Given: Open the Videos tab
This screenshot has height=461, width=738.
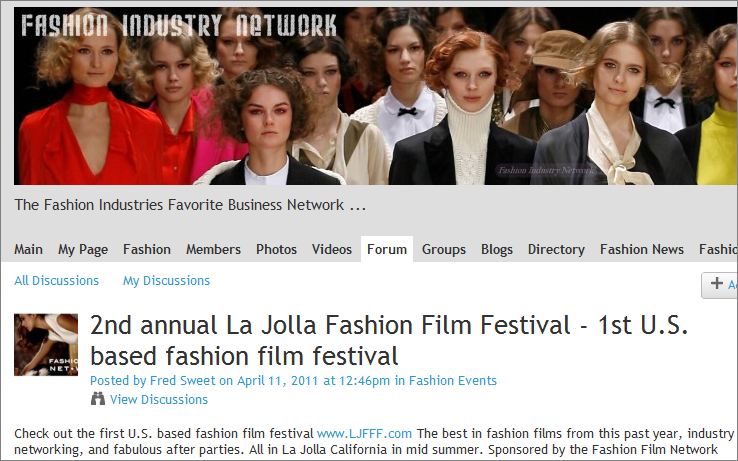Looking at the screenshot, I should click(332, 249).
